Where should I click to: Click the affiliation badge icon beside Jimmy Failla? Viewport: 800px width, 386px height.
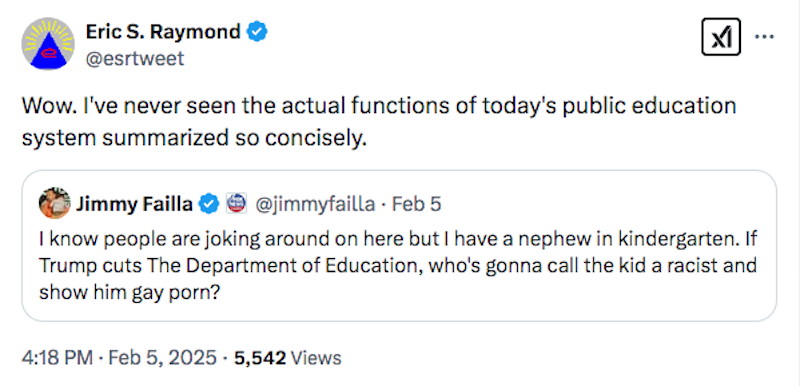tap(236, 204)
